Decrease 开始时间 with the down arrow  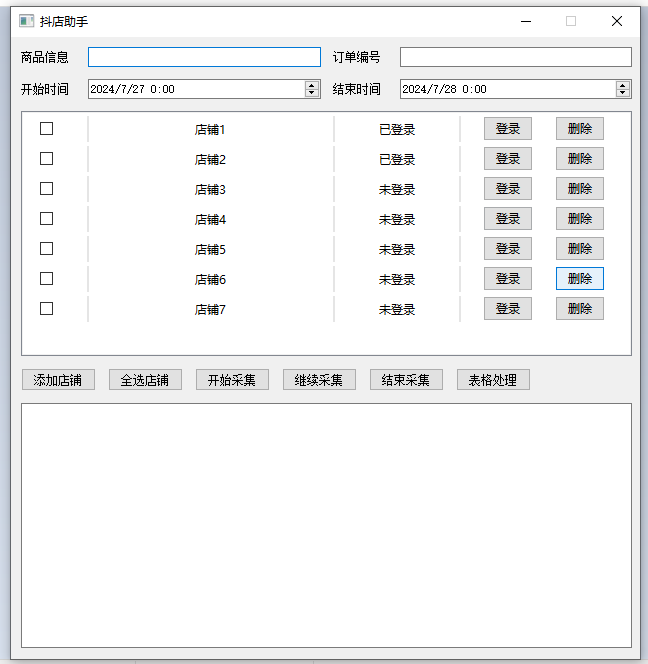point(312,93)
